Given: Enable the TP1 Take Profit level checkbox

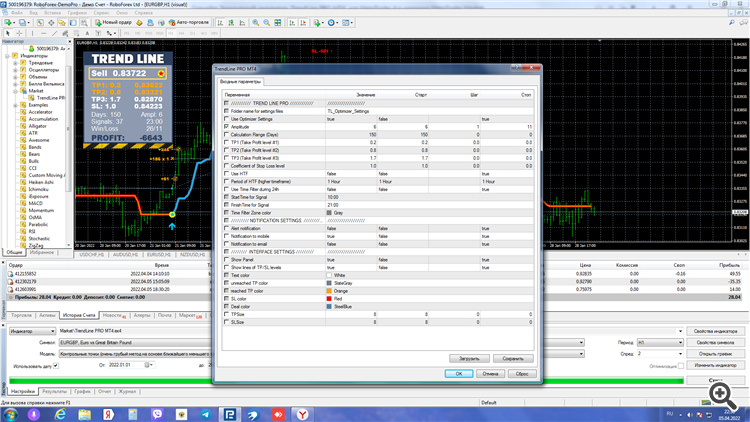Looking at the screenshot, I should (226, 143).
